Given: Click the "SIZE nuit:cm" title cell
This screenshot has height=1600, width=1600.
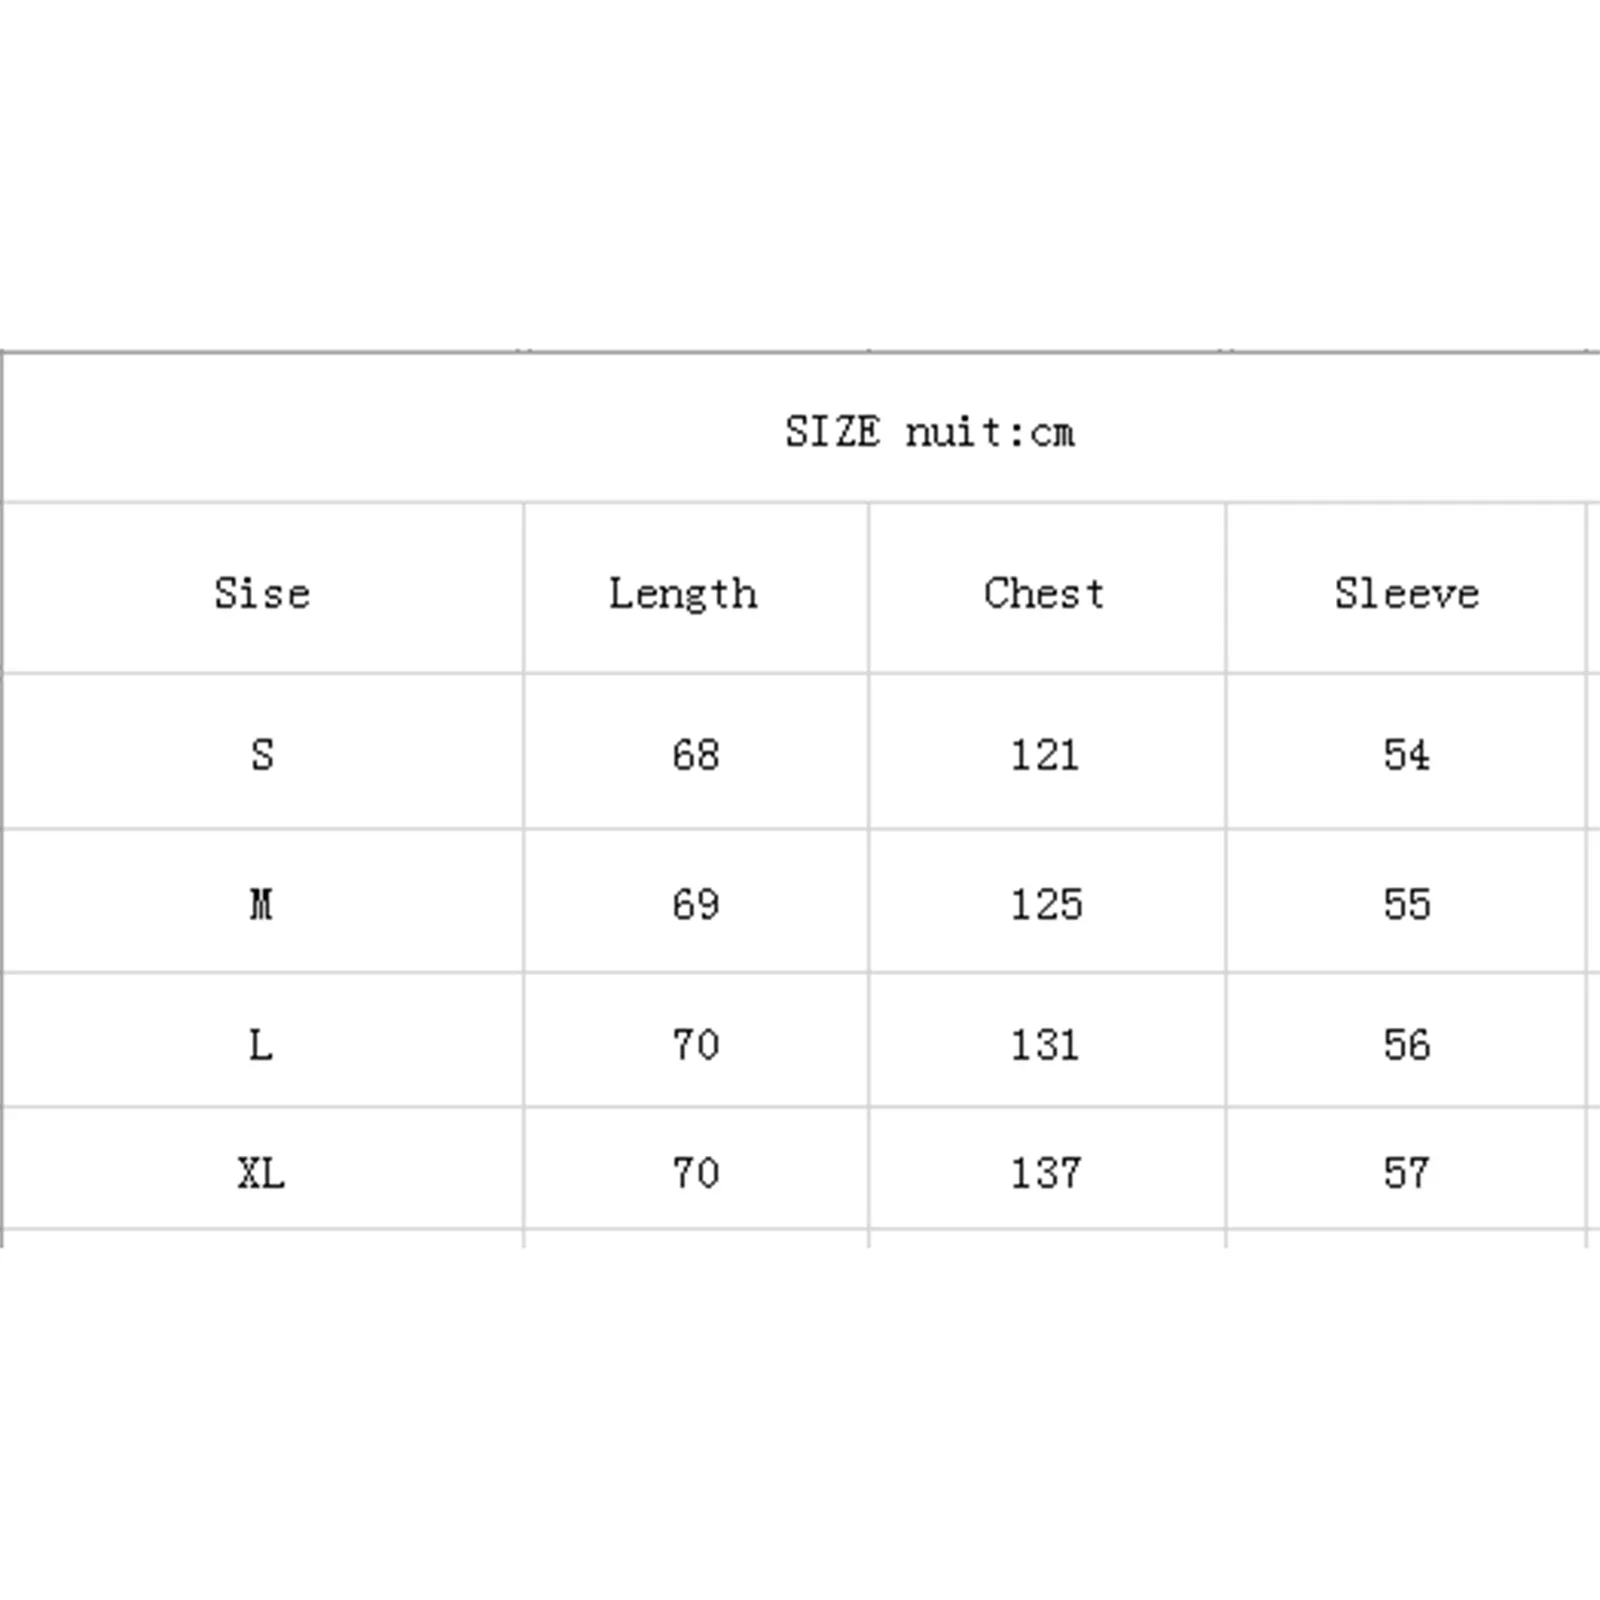Looking at the screenshot, I should tap(929, 432).
